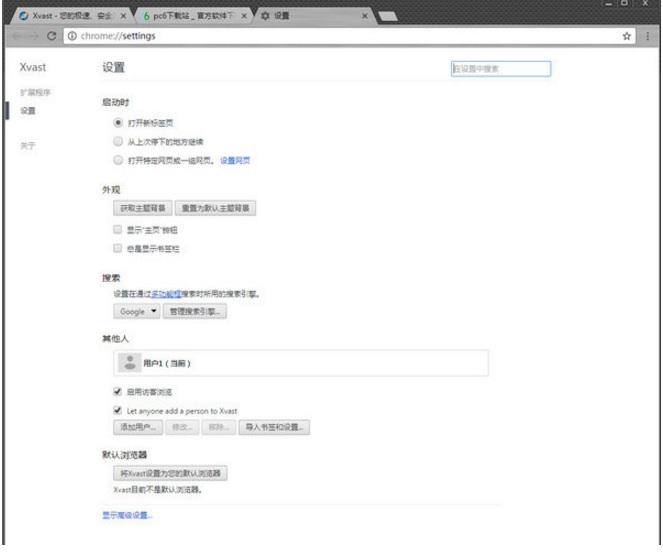This screenshot has width=663, height=558.
Task: Switch to the Xvast browser tab
Action: (66, 16)
